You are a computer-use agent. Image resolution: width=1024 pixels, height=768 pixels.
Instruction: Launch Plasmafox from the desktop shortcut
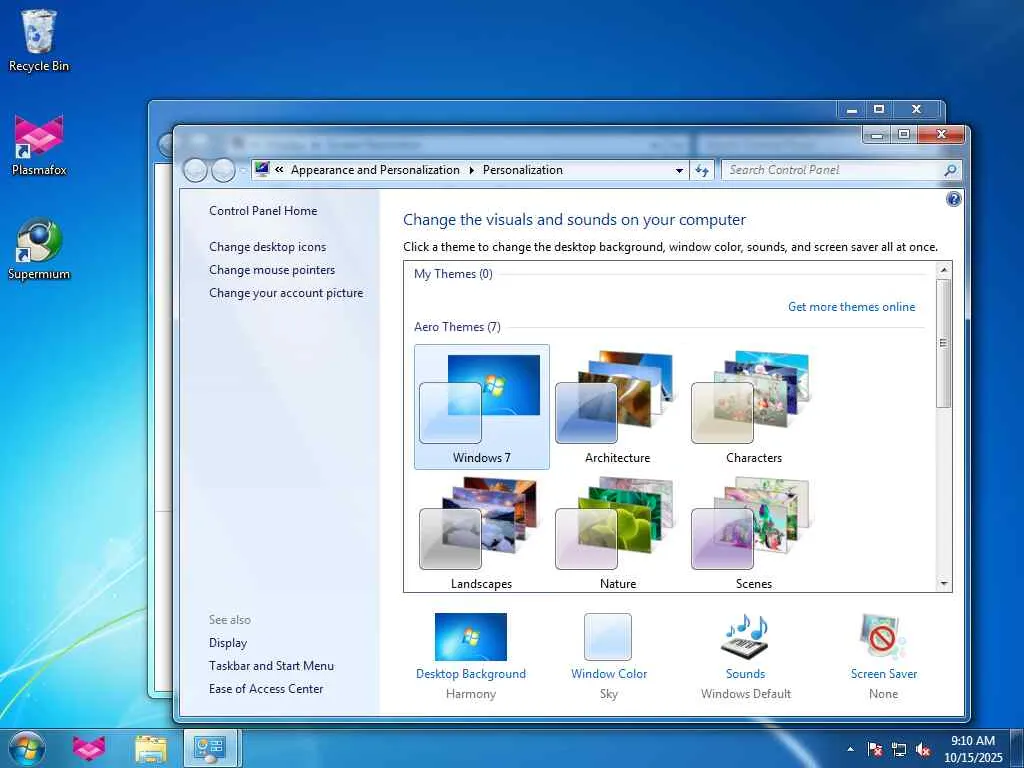click(x=39, y=145)
